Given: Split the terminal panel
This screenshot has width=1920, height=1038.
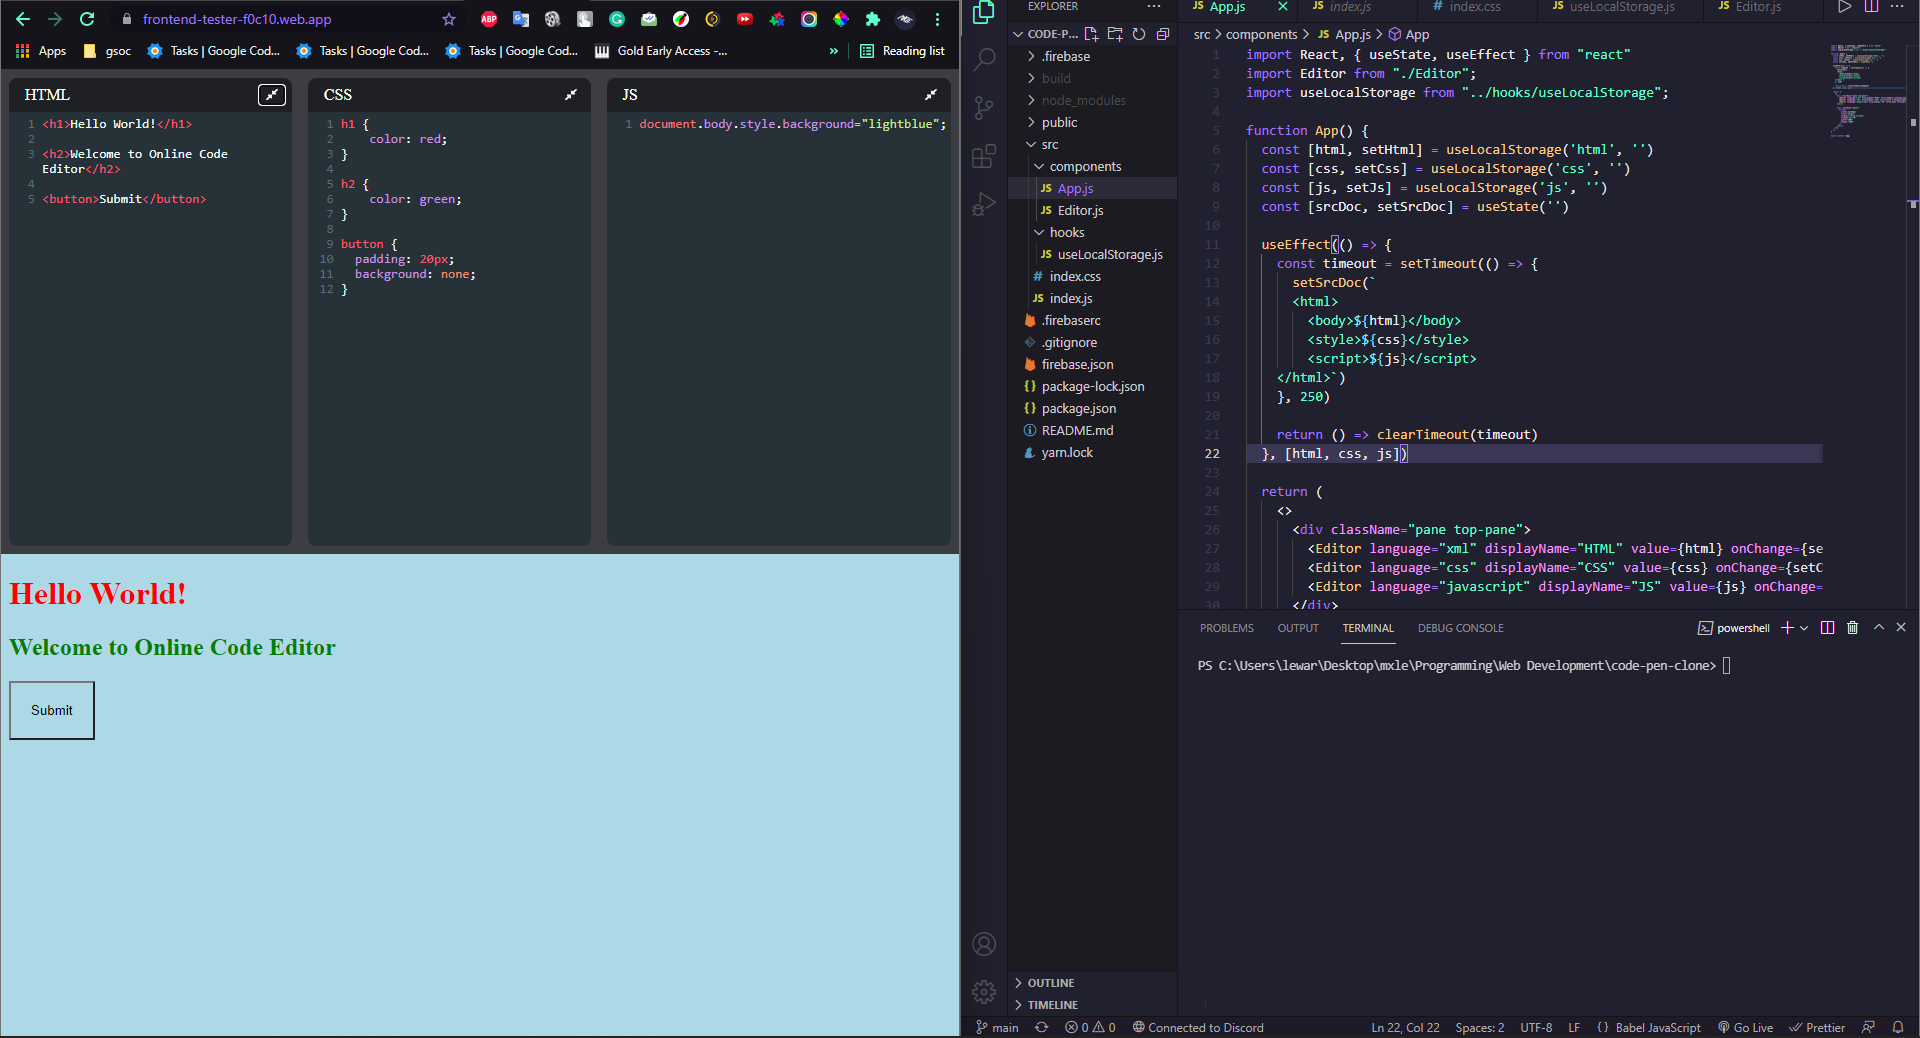Looking at the screenshot, I should click(x=1828, y=628).
